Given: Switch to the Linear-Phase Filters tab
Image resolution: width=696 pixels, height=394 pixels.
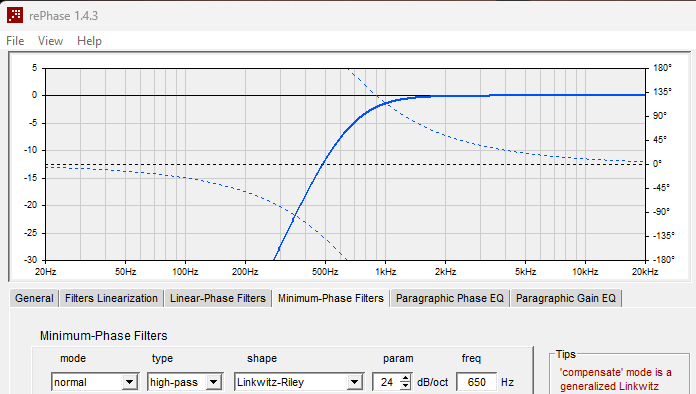Looking at the screenshot, I should coord(218,298).
